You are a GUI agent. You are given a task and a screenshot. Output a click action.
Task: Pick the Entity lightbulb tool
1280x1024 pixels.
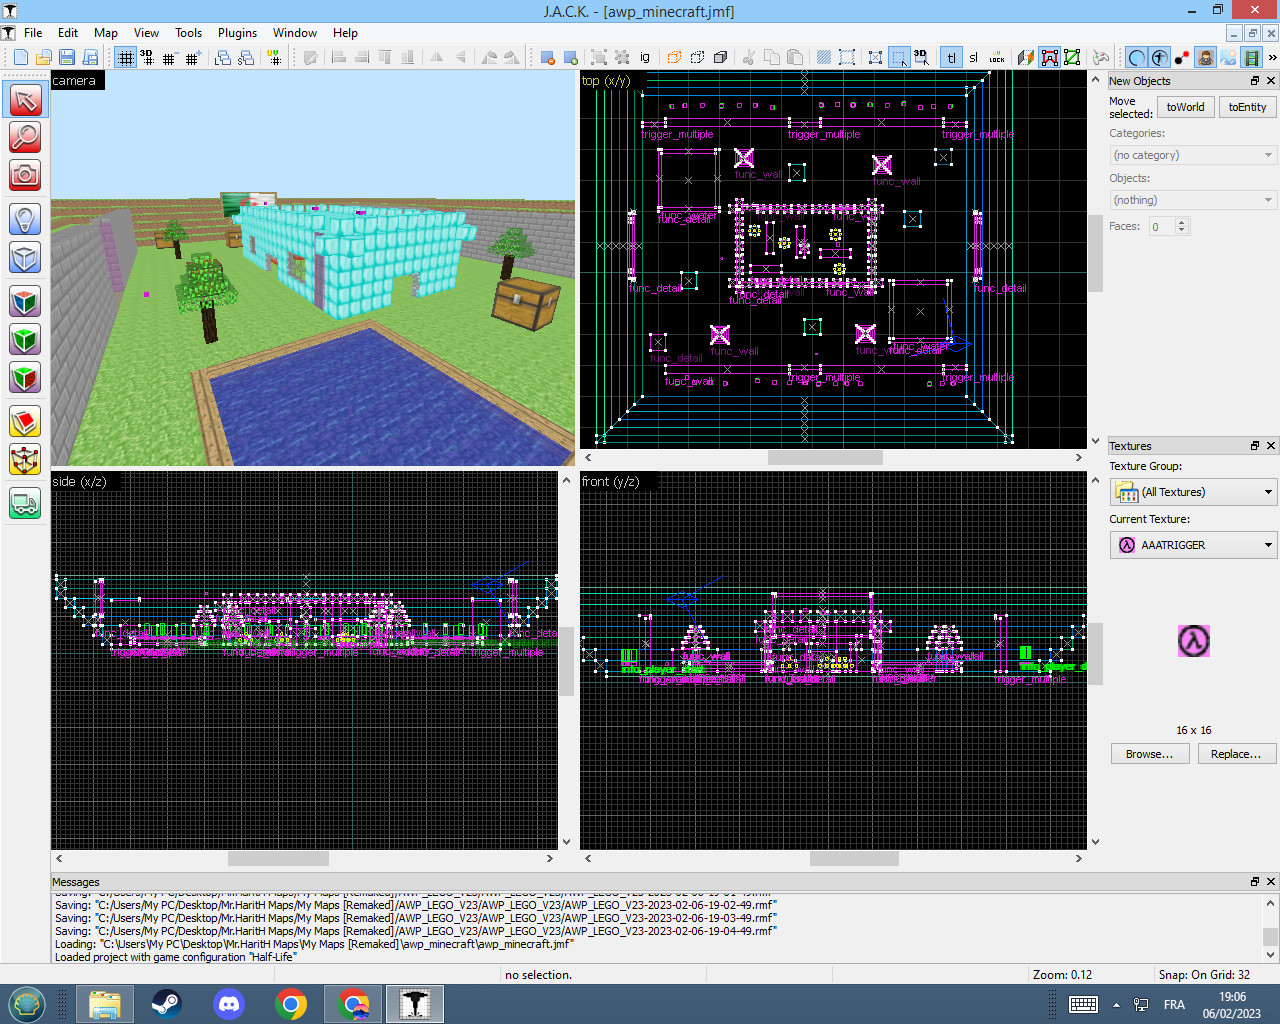tap(25, 219)
